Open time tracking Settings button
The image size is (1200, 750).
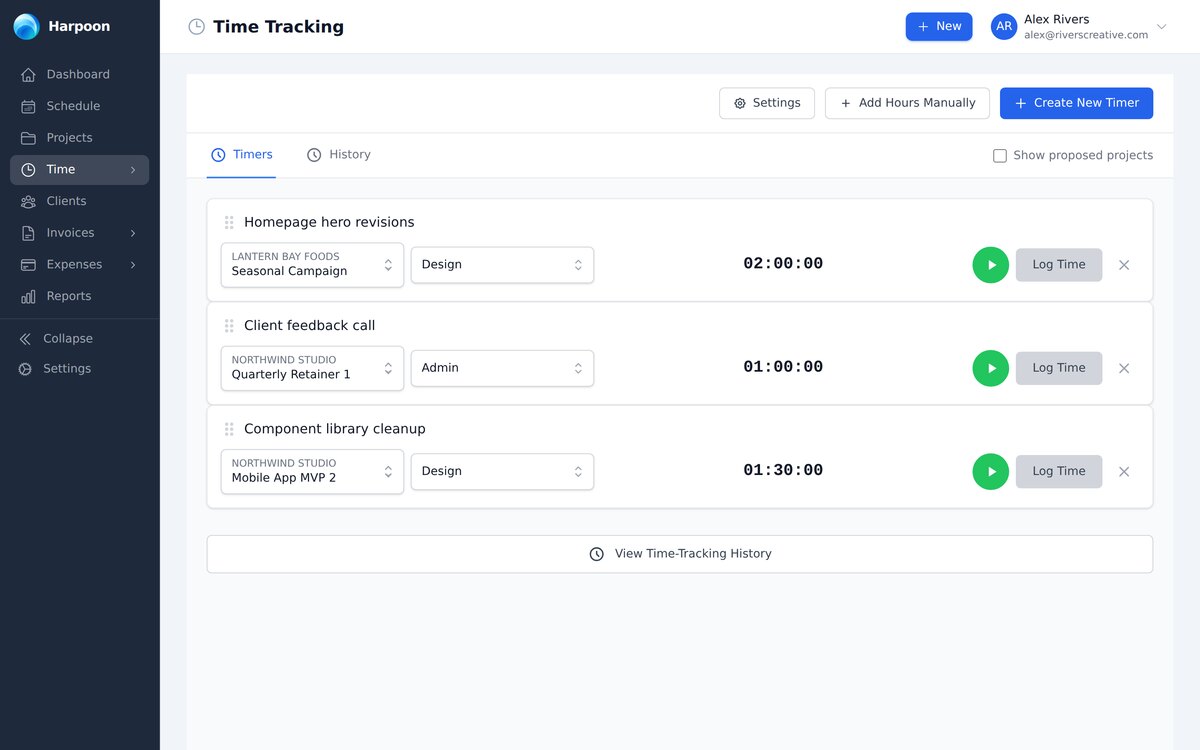[767, 103]
